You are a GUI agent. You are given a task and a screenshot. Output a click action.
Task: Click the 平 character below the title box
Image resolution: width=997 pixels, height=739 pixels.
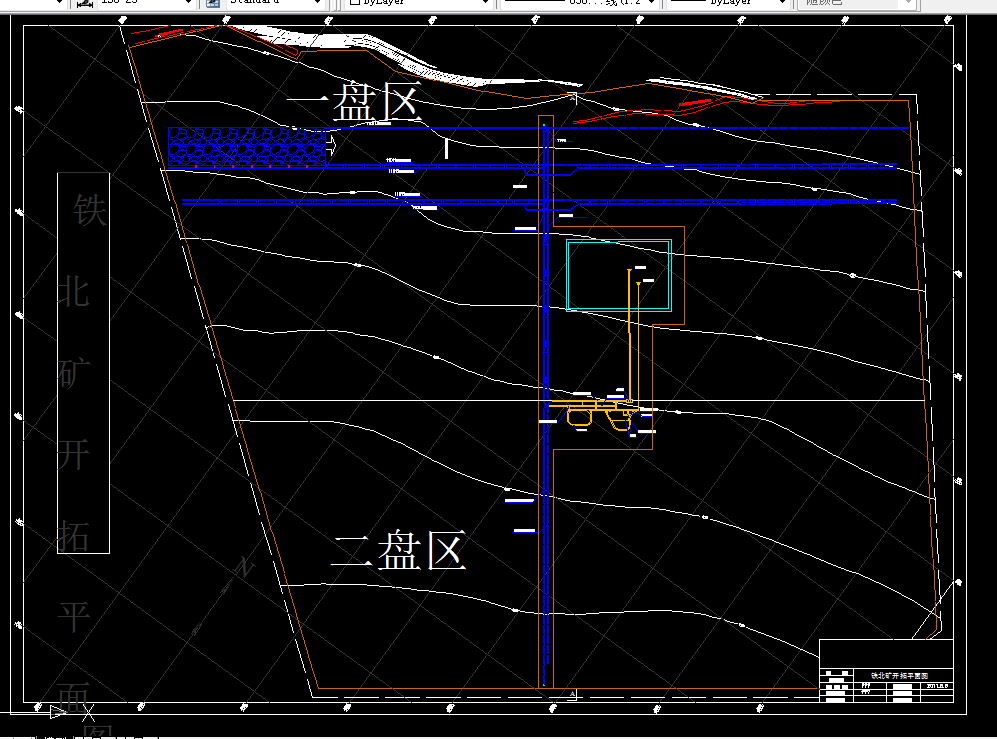coord(74,617)
